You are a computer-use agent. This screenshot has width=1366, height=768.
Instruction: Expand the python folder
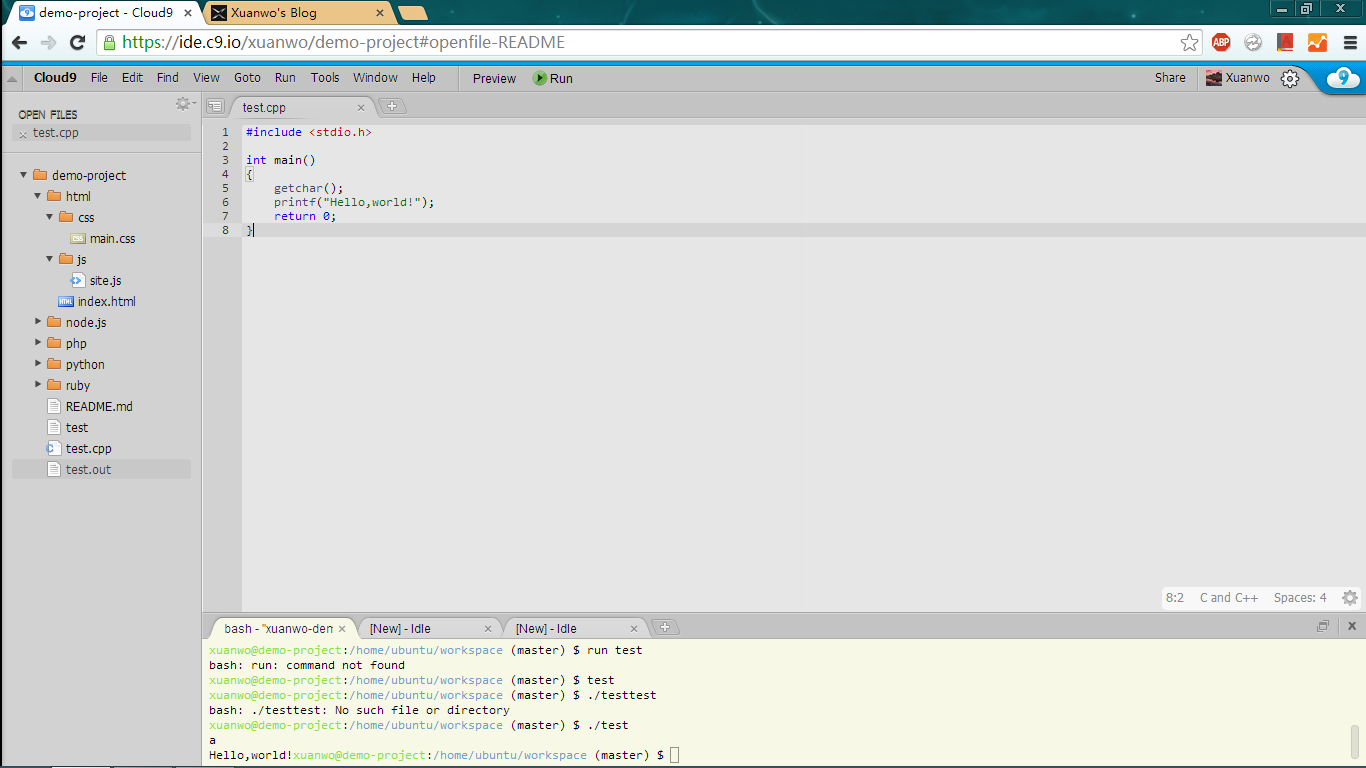point(39,364)
